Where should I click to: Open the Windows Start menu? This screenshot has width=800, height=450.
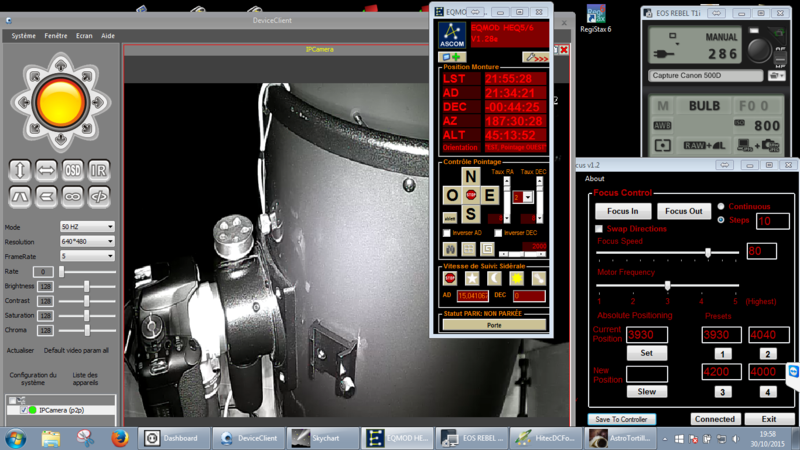tap(15, 438)
